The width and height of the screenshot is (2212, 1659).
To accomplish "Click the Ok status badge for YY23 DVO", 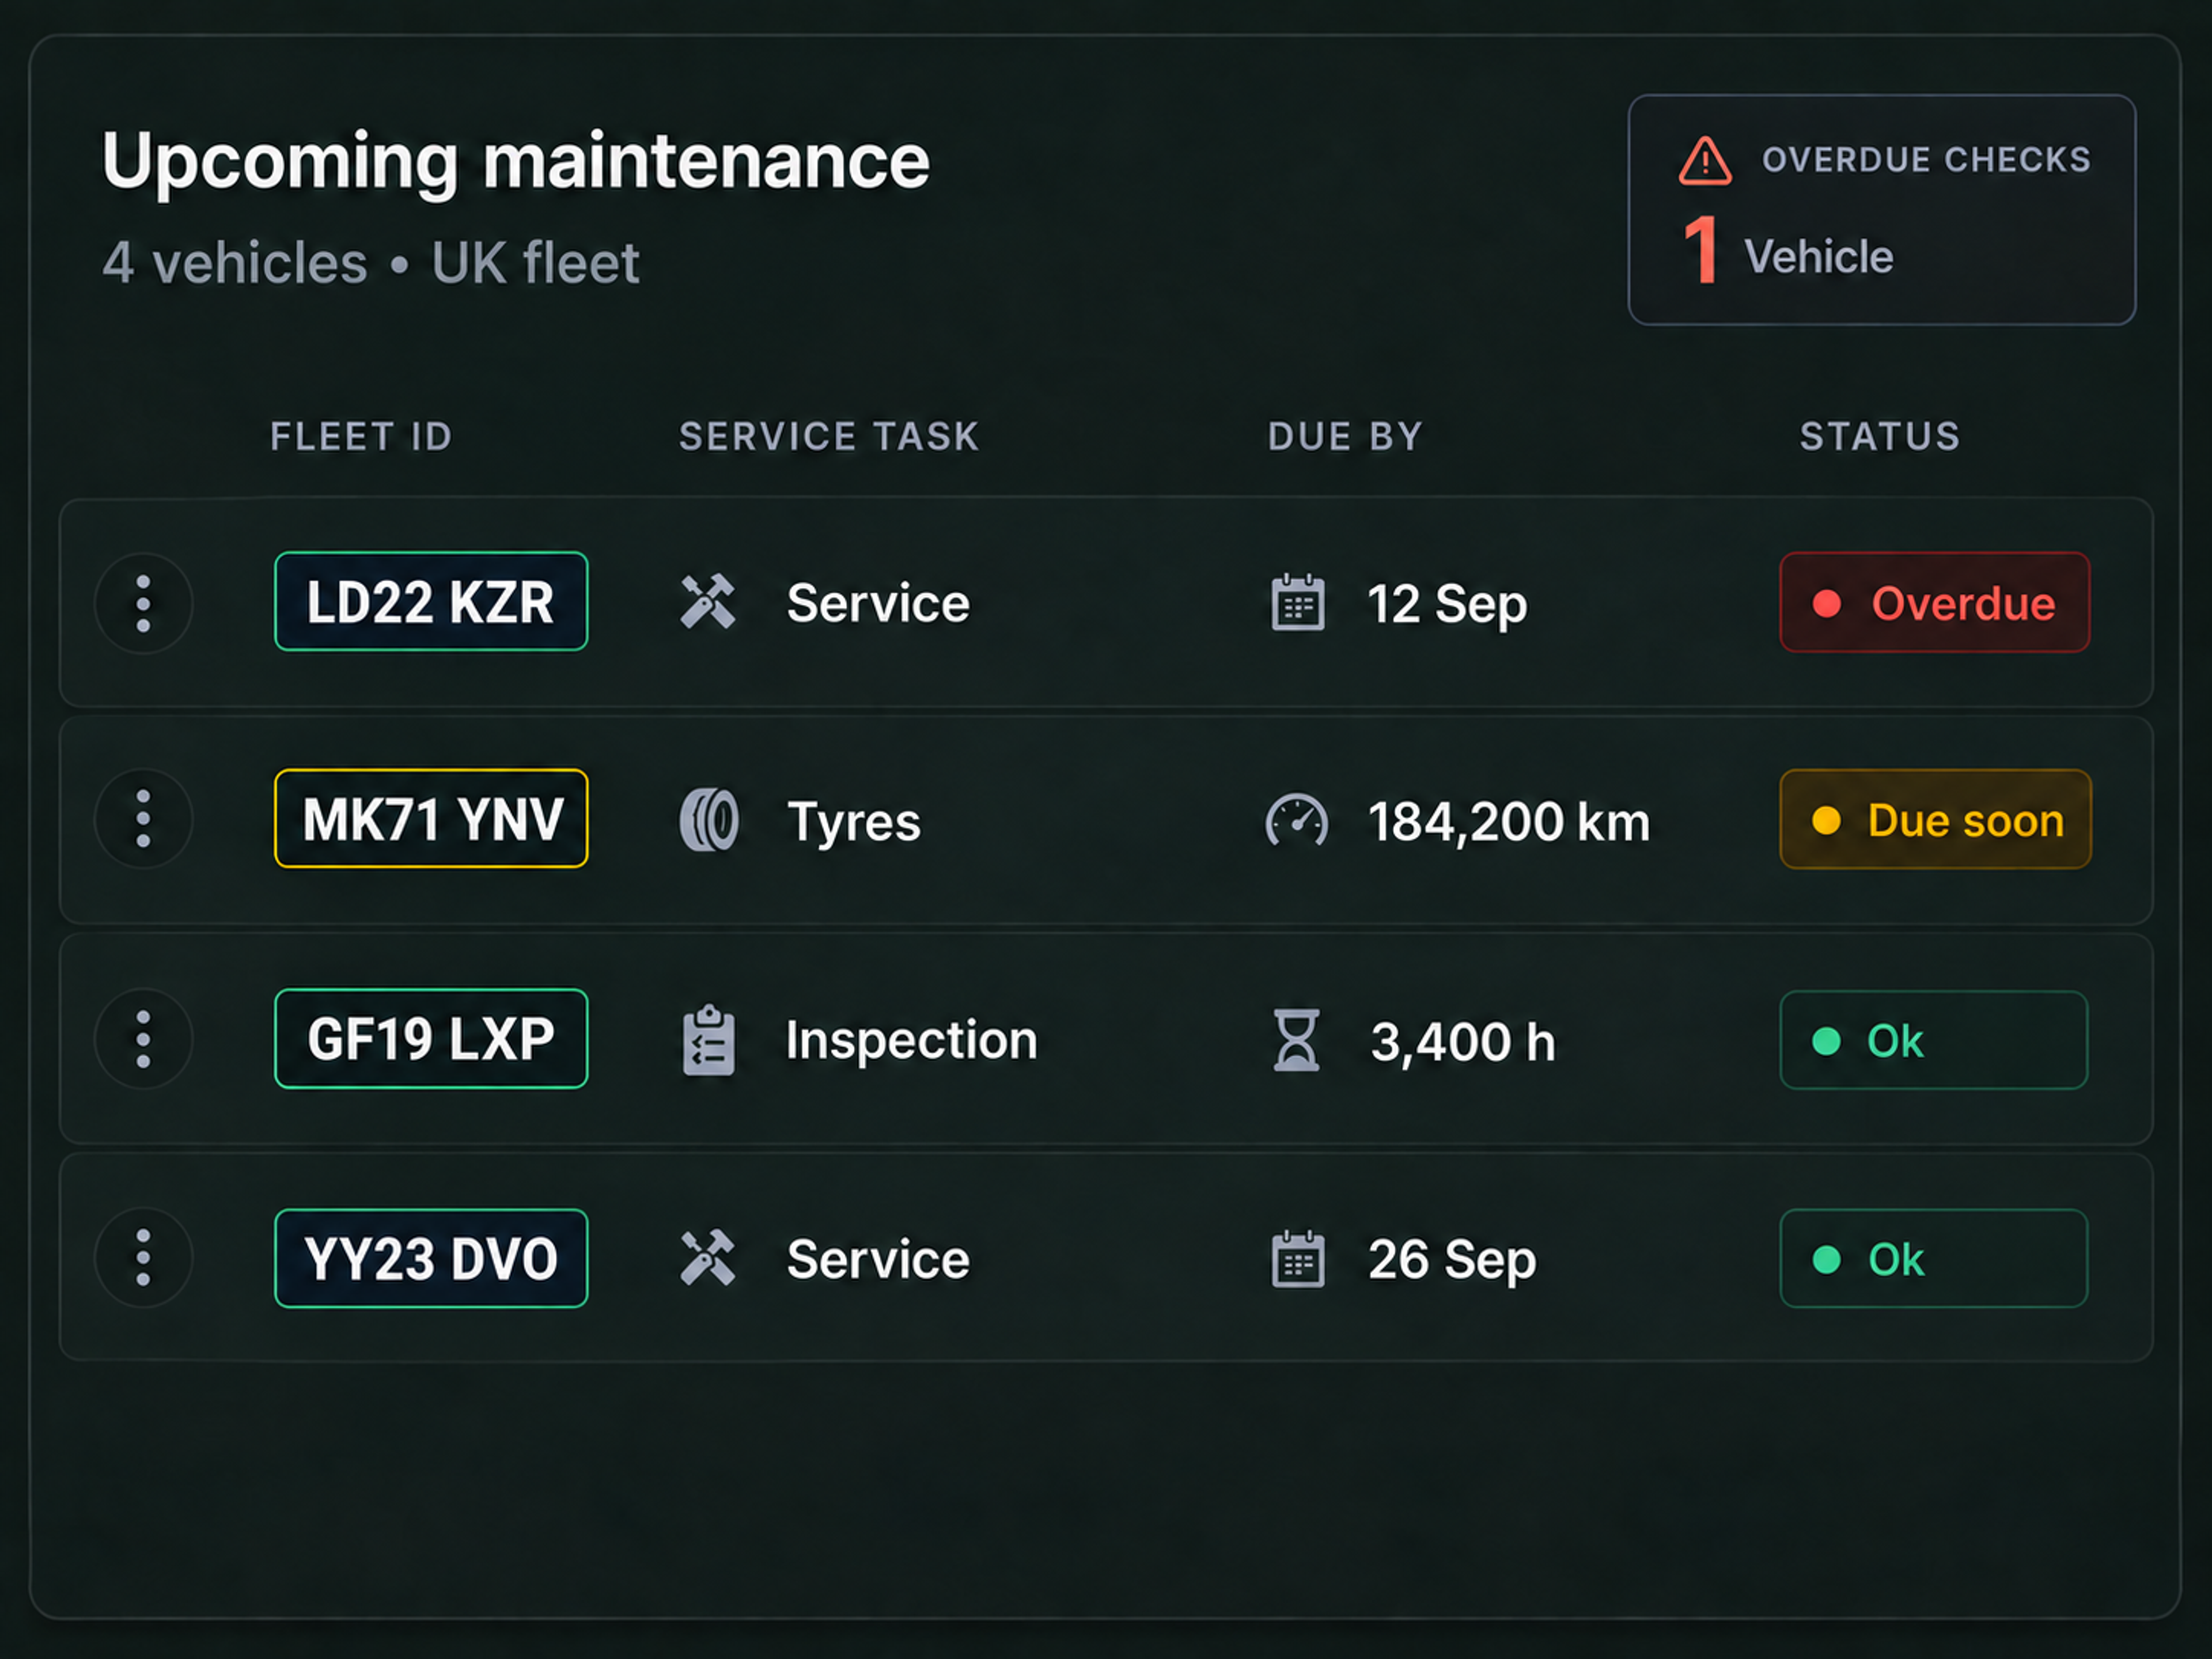I will 1933,1258.
